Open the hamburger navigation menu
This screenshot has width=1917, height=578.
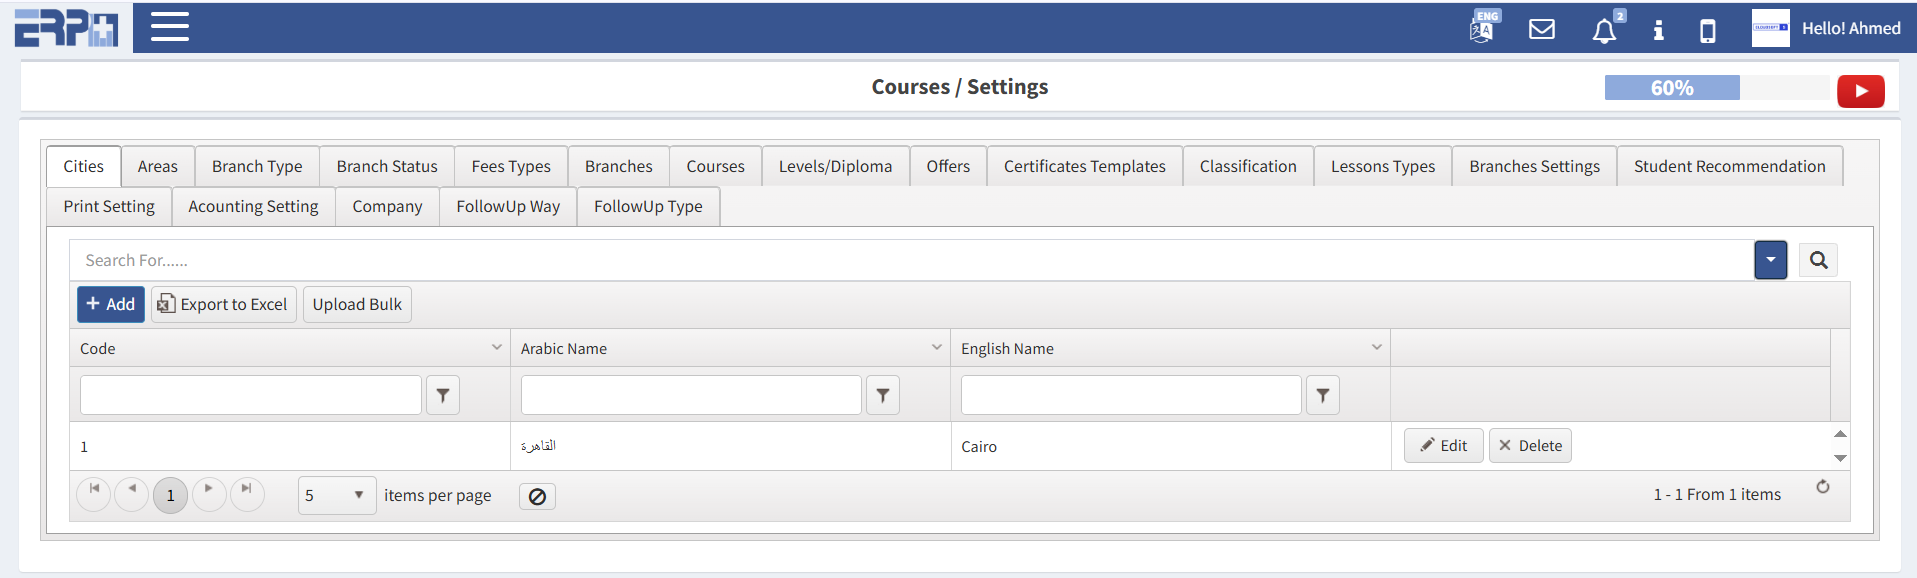click(x=170, y=27)
